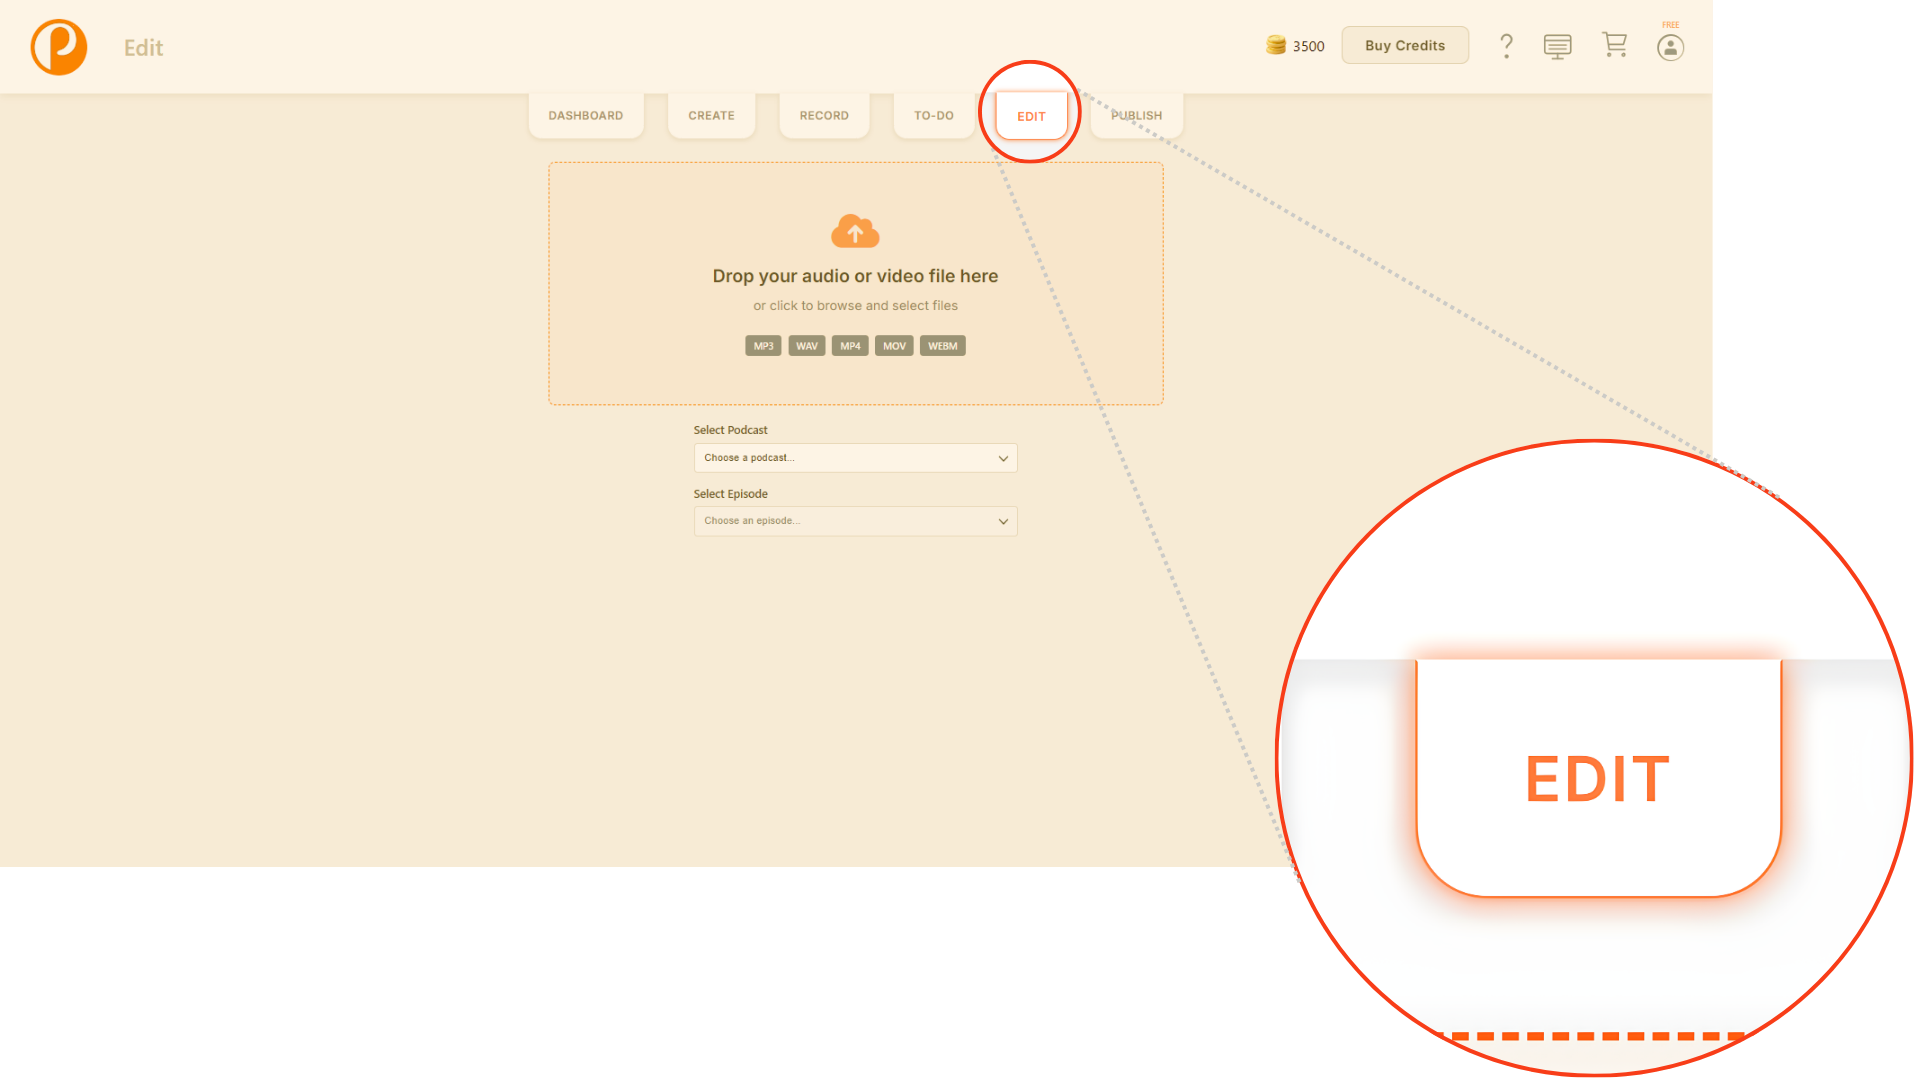The image size is (1920, 1080).
Task: Open the user profile avatar icon
Action: tap(1670, 48)
